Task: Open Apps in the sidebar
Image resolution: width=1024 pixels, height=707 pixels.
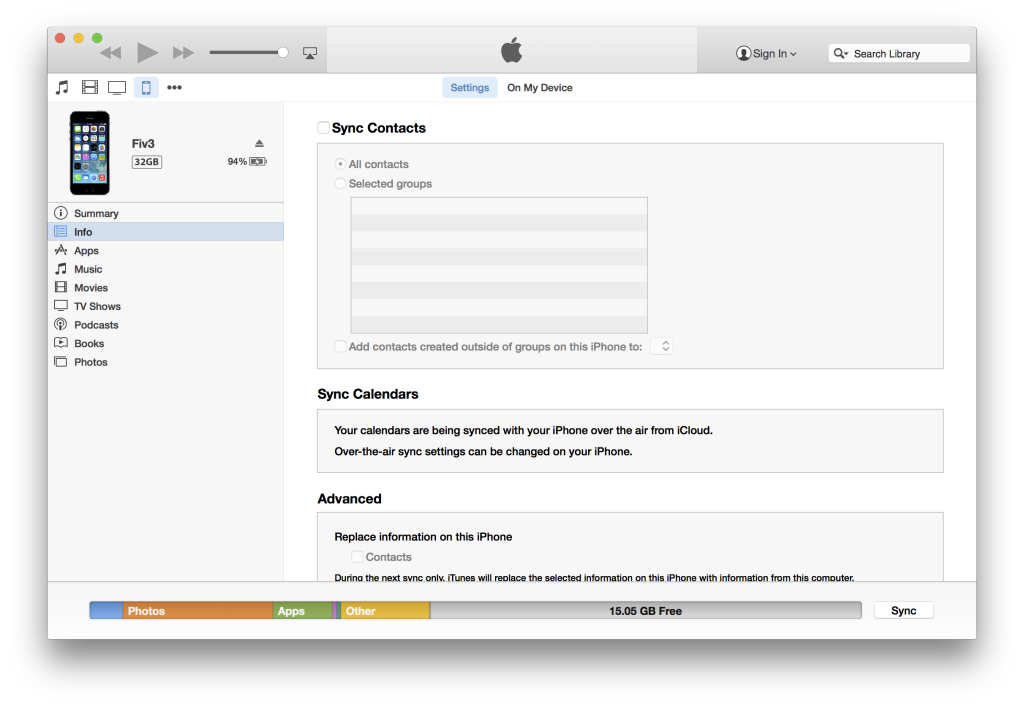Action: [166, 251]
